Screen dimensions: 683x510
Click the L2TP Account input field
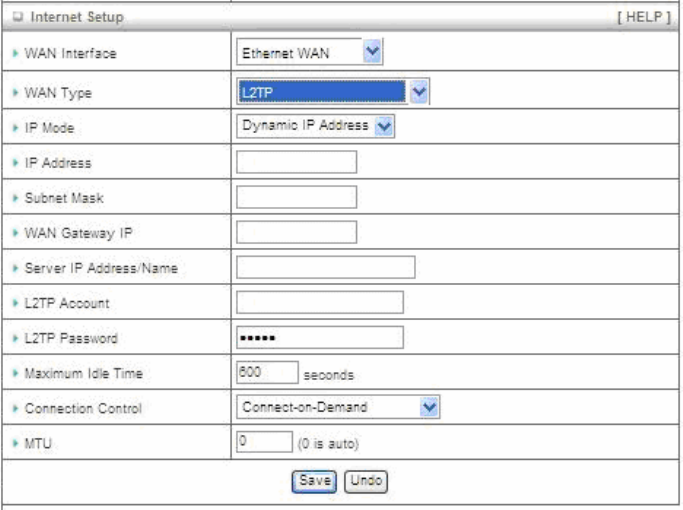[x=320, y=302]
